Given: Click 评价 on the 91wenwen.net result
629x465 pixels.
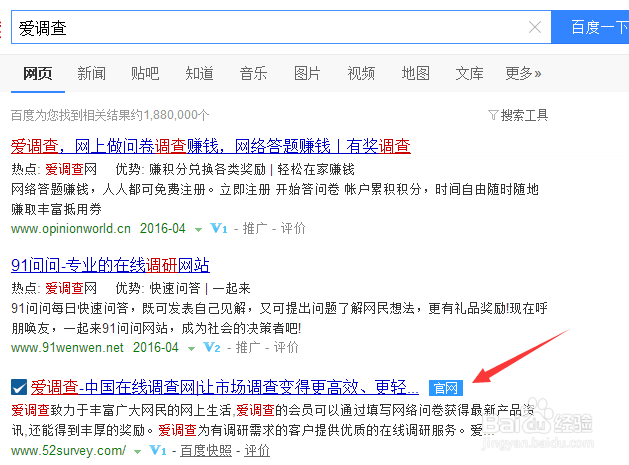Looking at the screenshot, I should point(286,347).
